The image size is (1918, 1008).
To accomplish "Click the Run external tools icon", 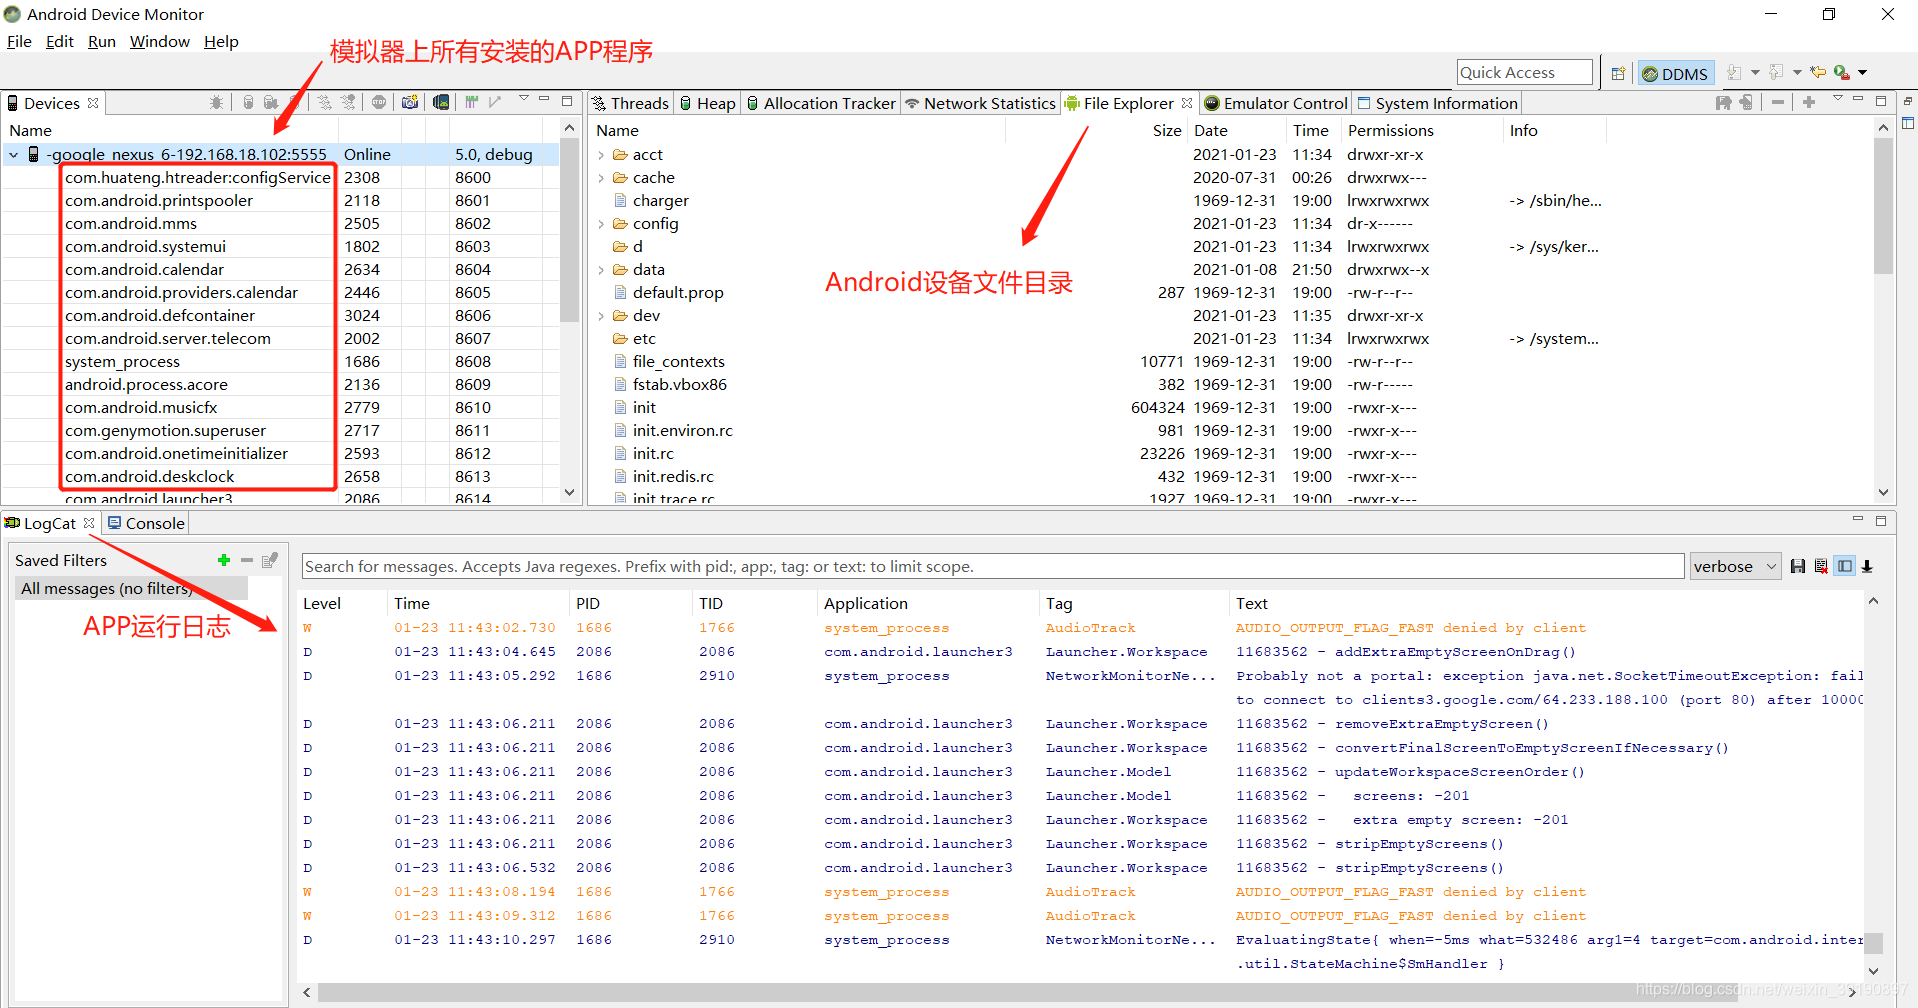I will (1842, 72).
